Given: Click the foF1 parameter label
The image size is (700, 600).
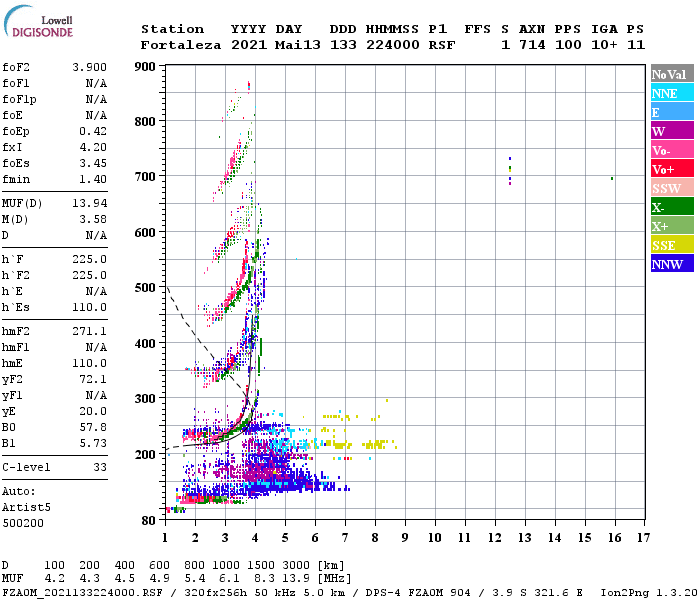Looking at the screenshot, I should pyautogui.click(x=16, y=83).
